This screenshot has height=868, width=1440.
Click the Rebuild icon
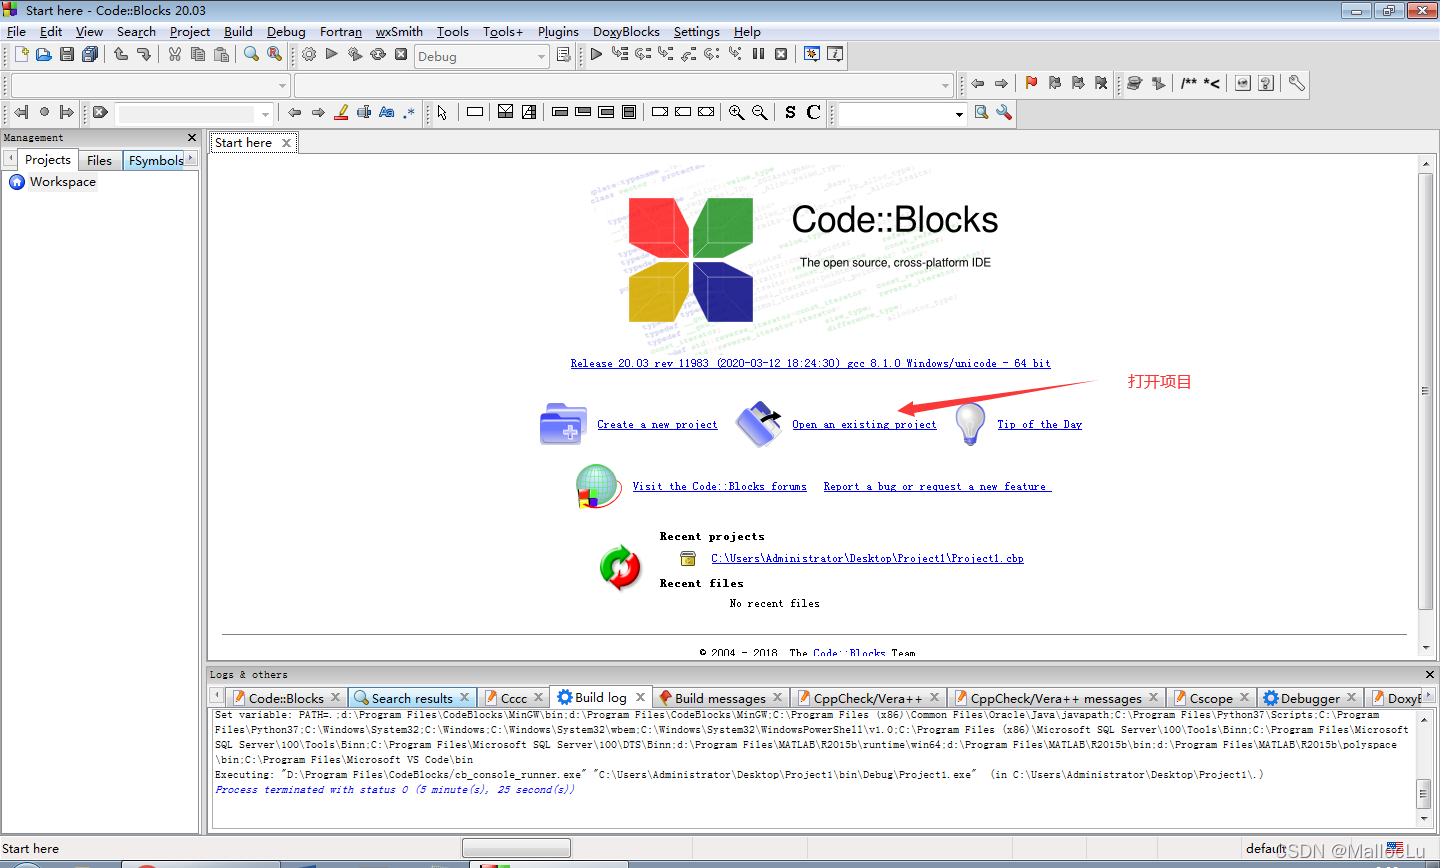[378, 55]
